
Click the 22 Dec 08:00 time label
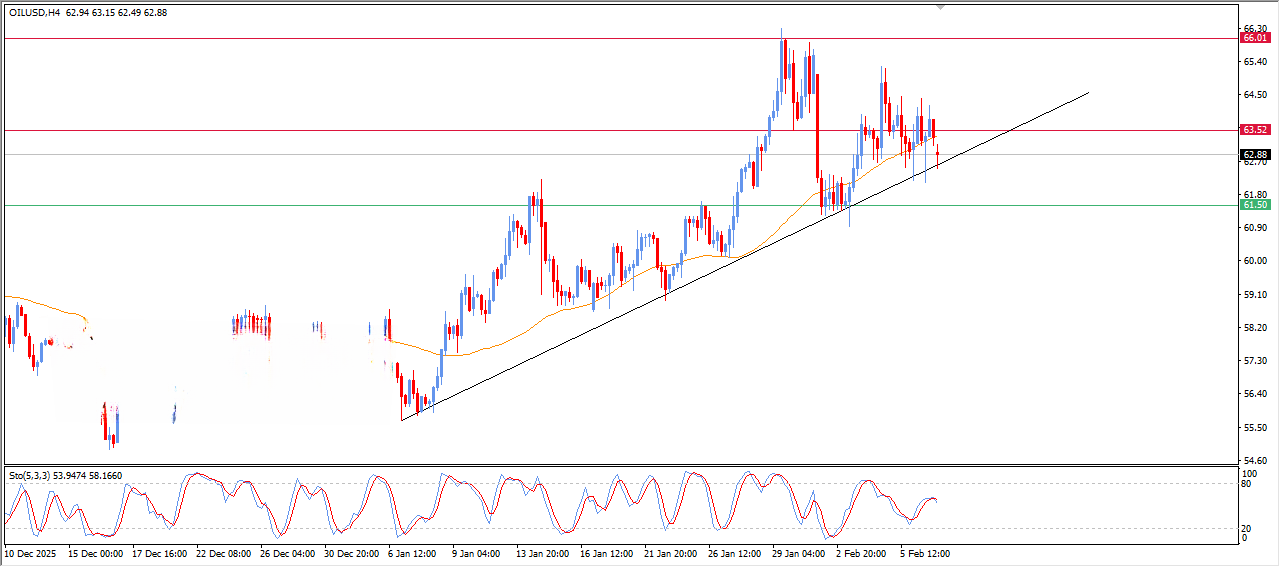click(x=224, y=553)
